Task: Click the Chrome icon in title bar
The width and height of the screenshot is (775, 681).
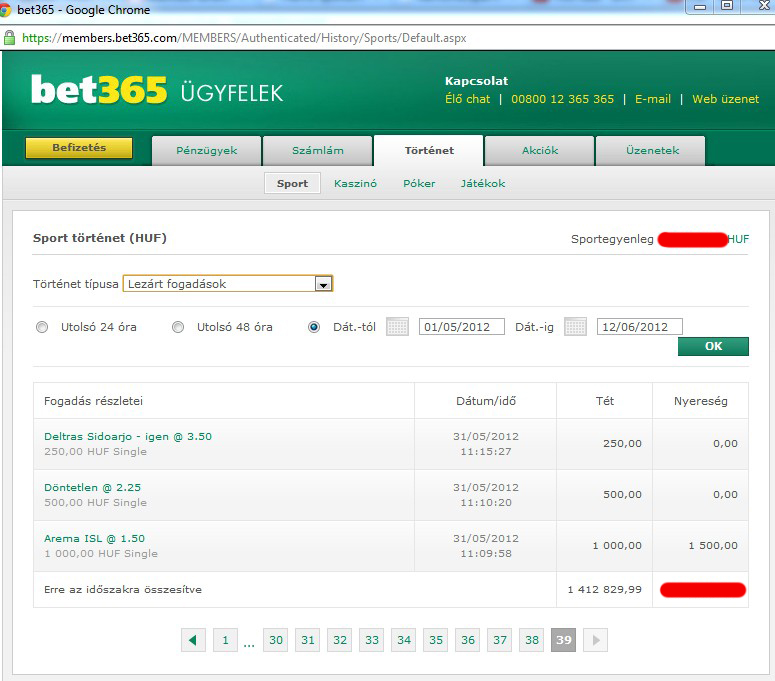Action: pyautogui.click(x=5, y=10)
